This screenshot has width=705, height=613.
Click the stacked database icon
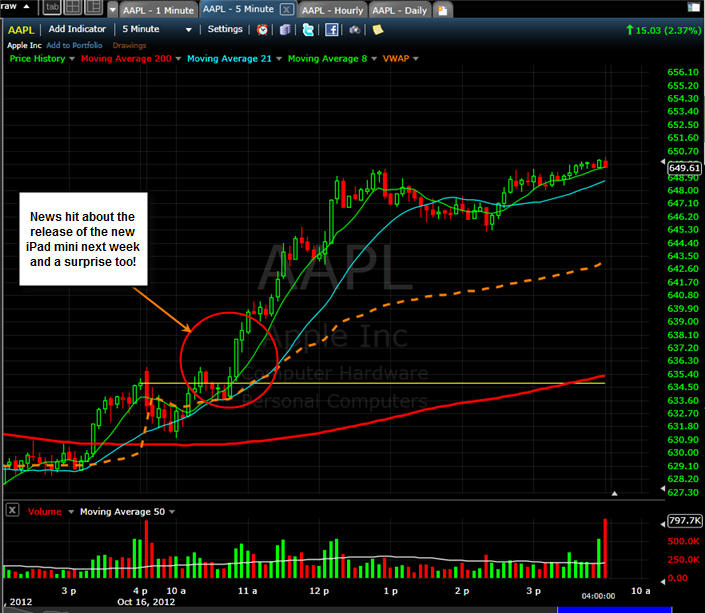(x=285, y=30)
